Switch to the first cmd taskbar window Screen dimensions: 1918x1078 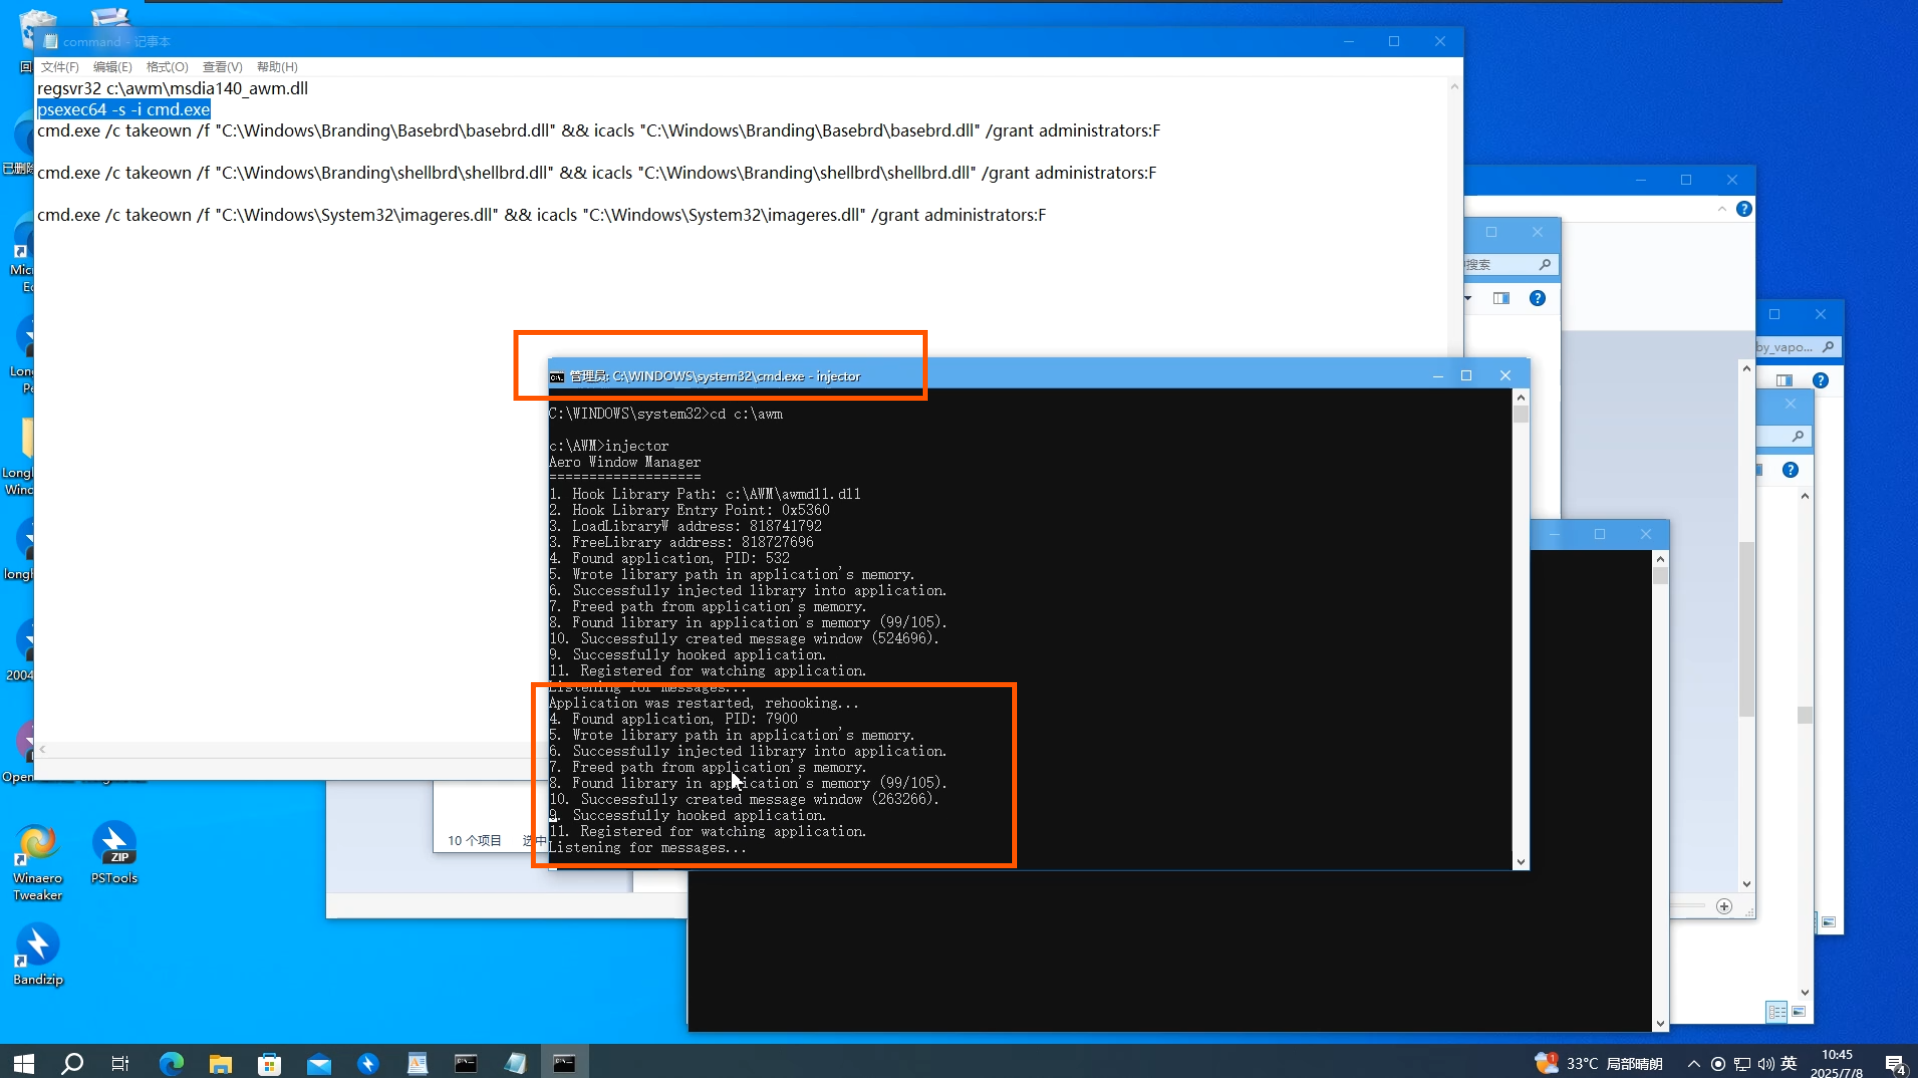pyautogui.click(x=466, y=1063)
